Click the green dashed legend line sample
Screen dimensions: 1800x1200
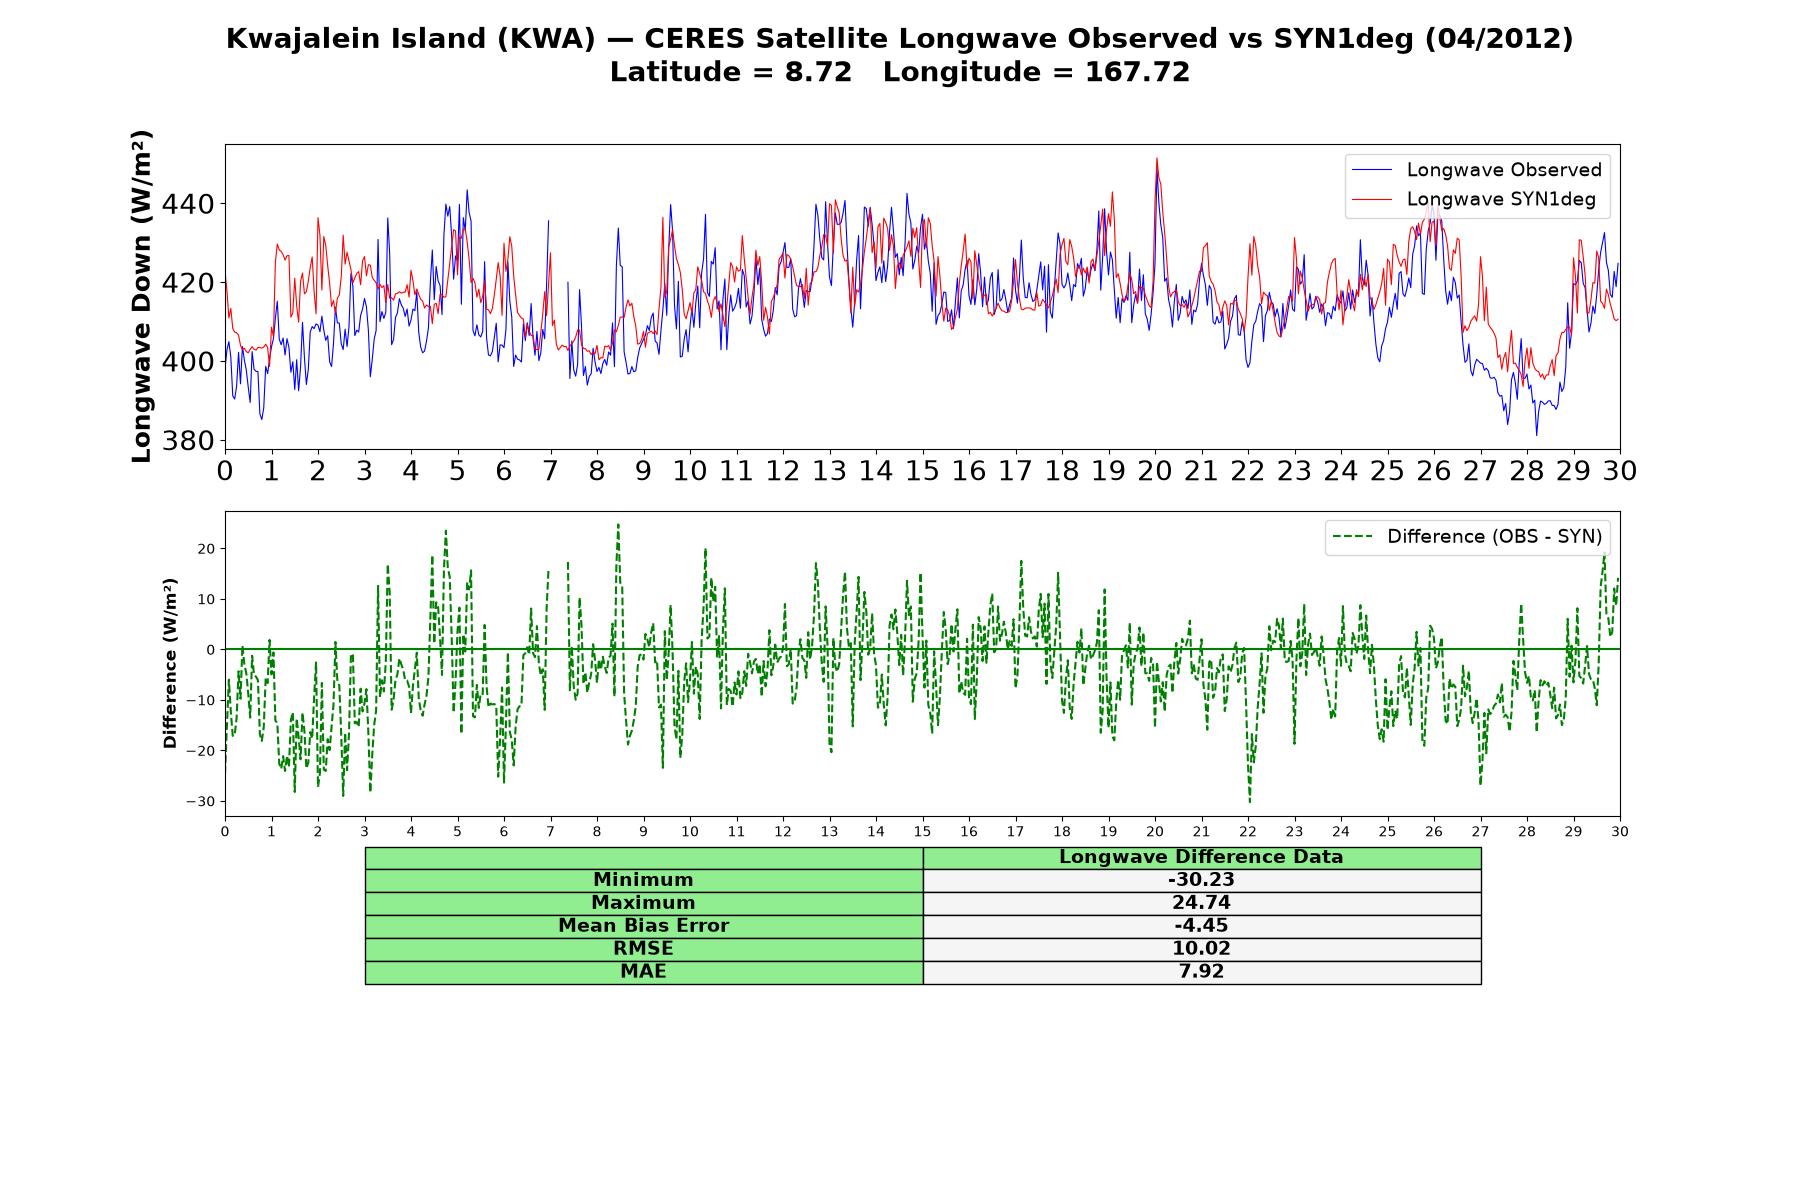coord(1352,537)
